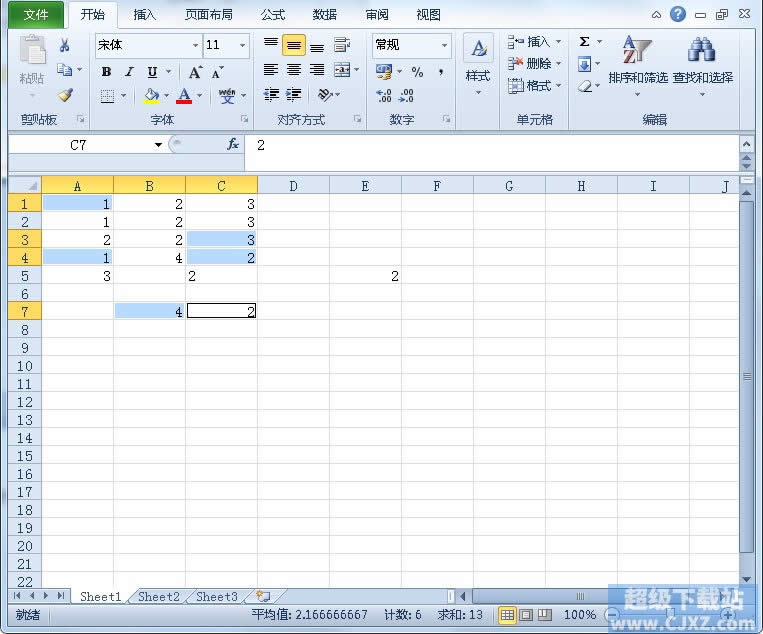
Task: Apply cell borders icon
Action: tap(107, 96)
